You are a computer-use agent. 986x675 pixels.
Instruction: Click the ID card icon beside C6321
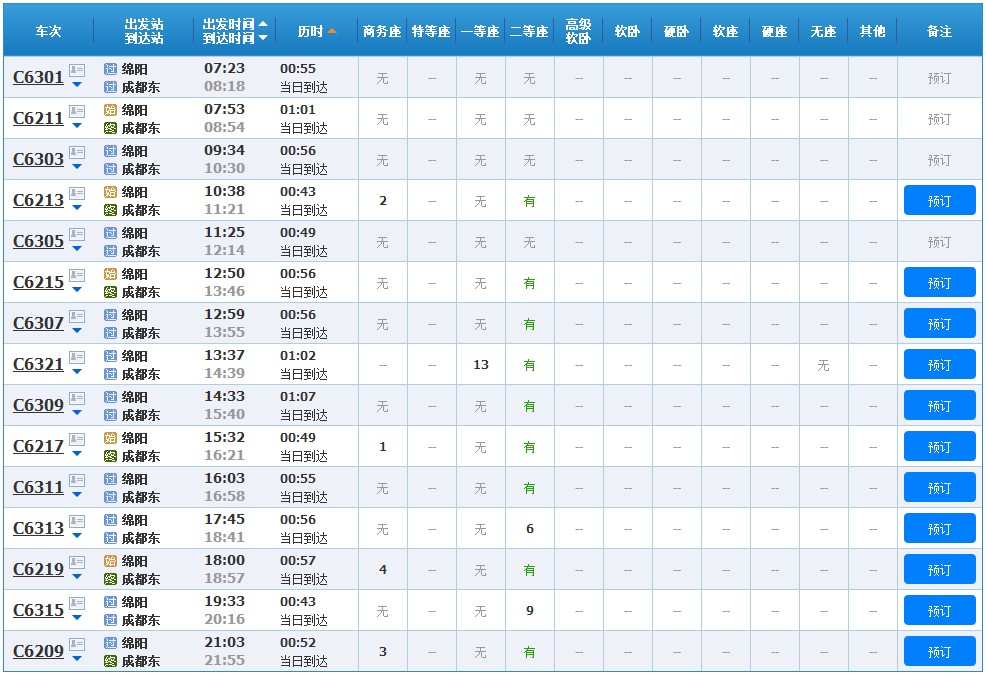[x=77, y=357]
